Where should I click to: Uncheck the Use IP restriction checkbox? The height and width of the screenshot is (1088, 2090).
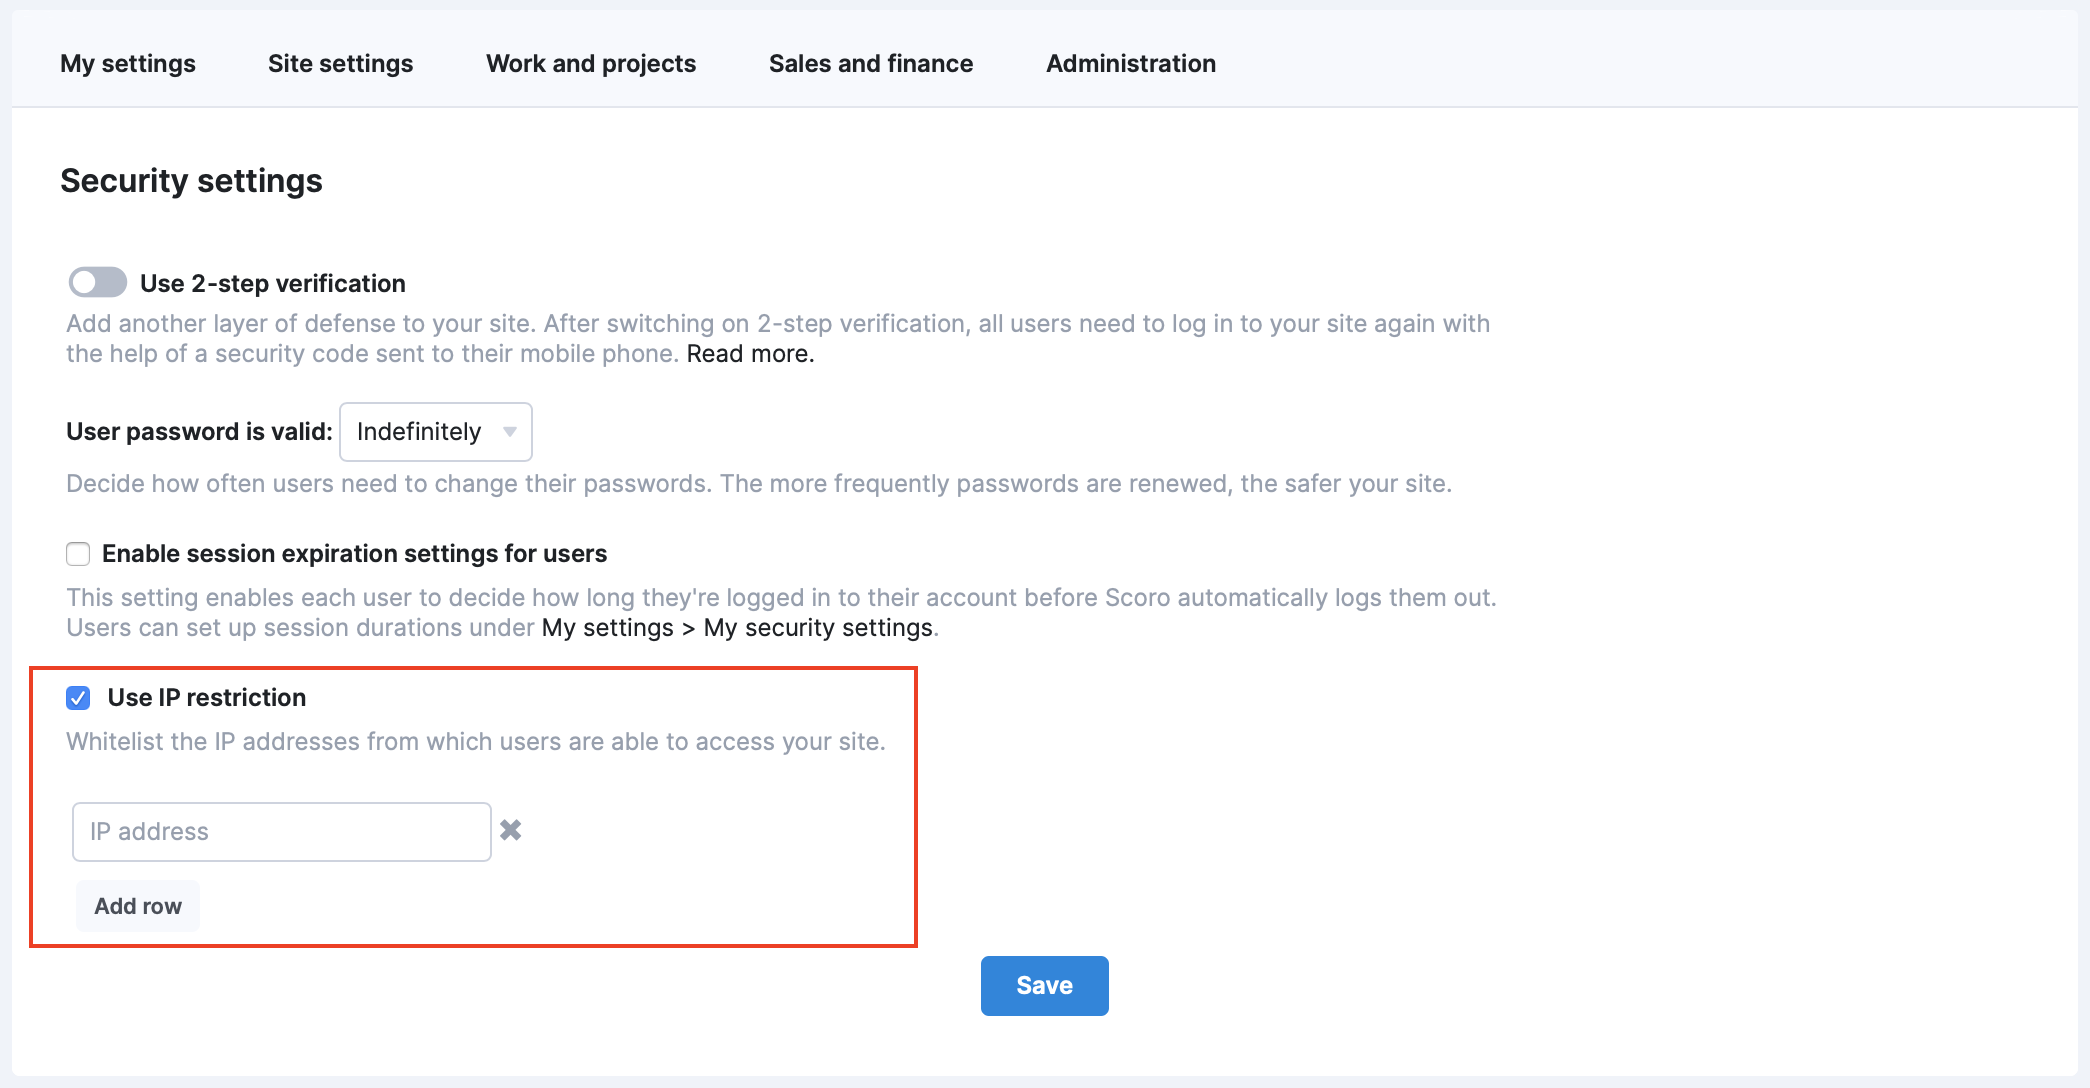[78, 698]
